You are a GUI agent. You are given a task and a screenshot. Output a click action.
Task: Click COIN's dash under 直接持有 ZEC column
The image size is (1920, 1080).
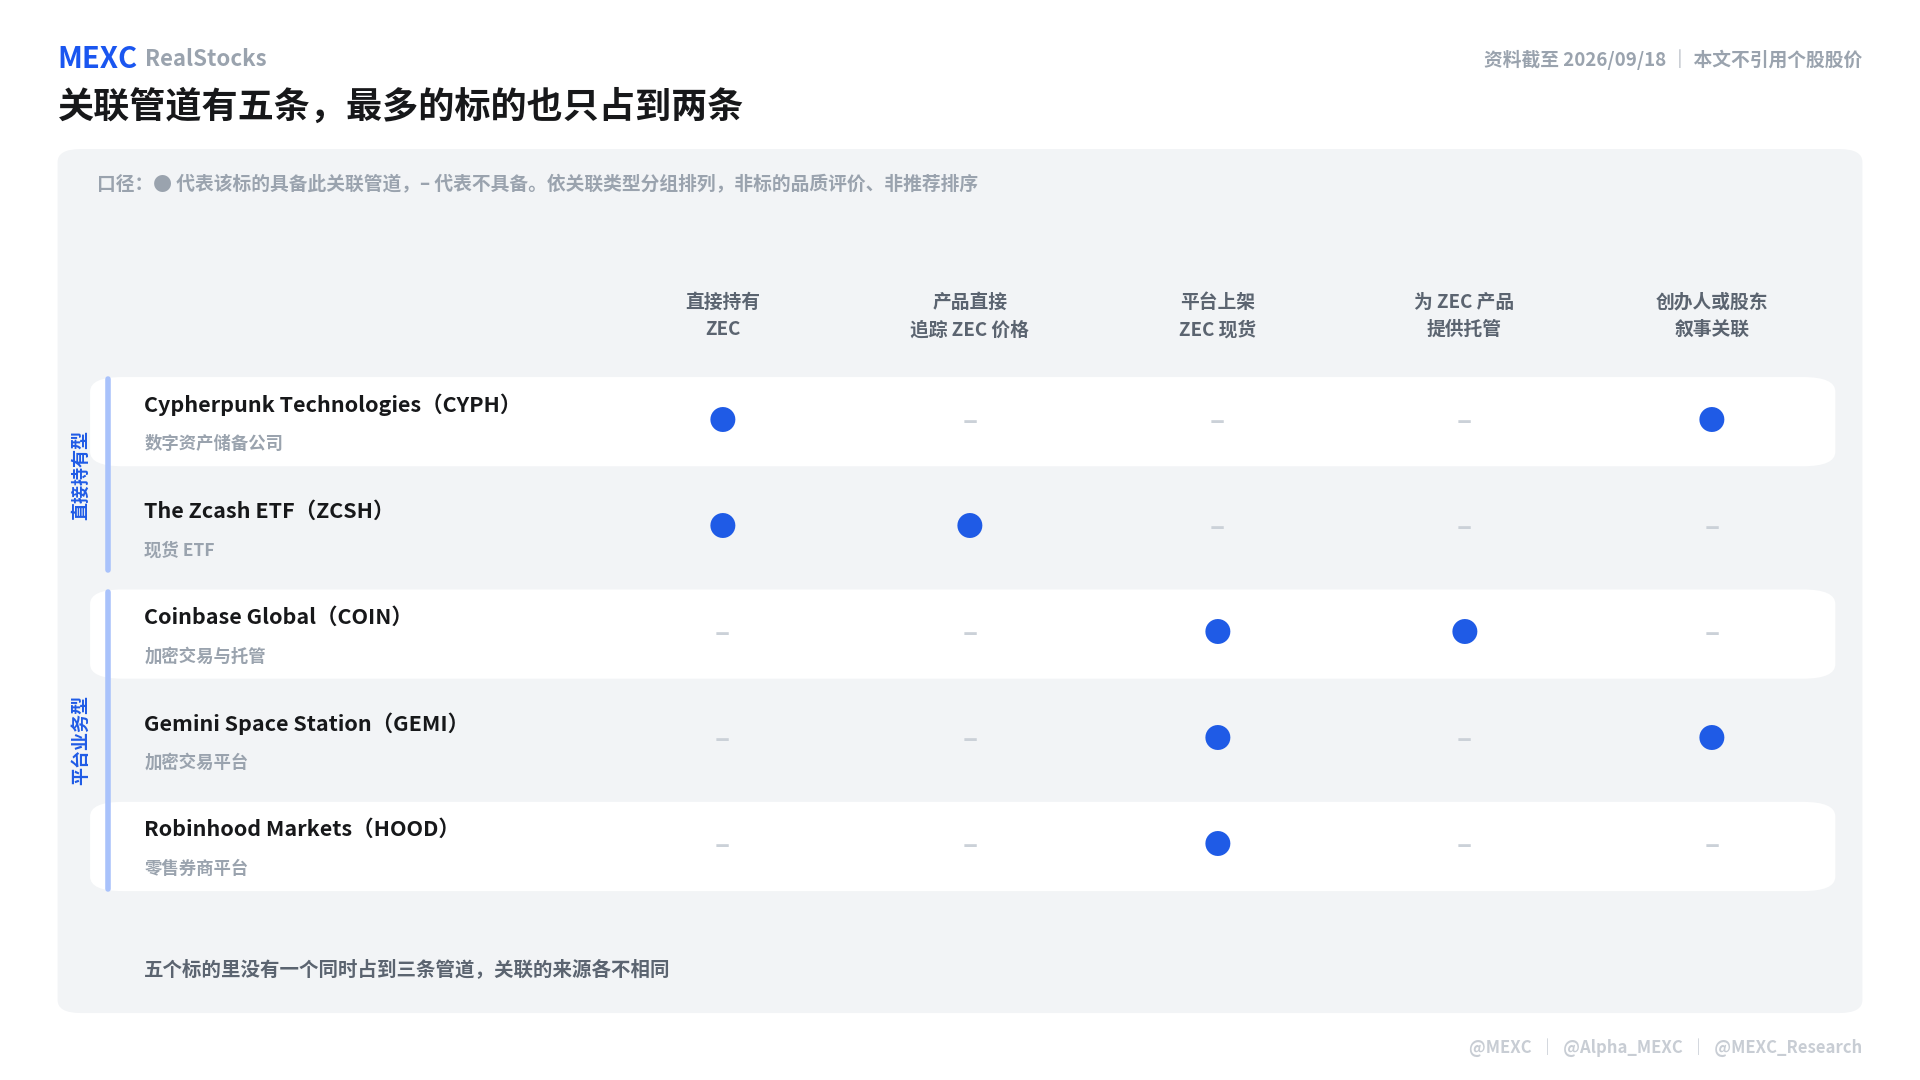click(723, 633)
